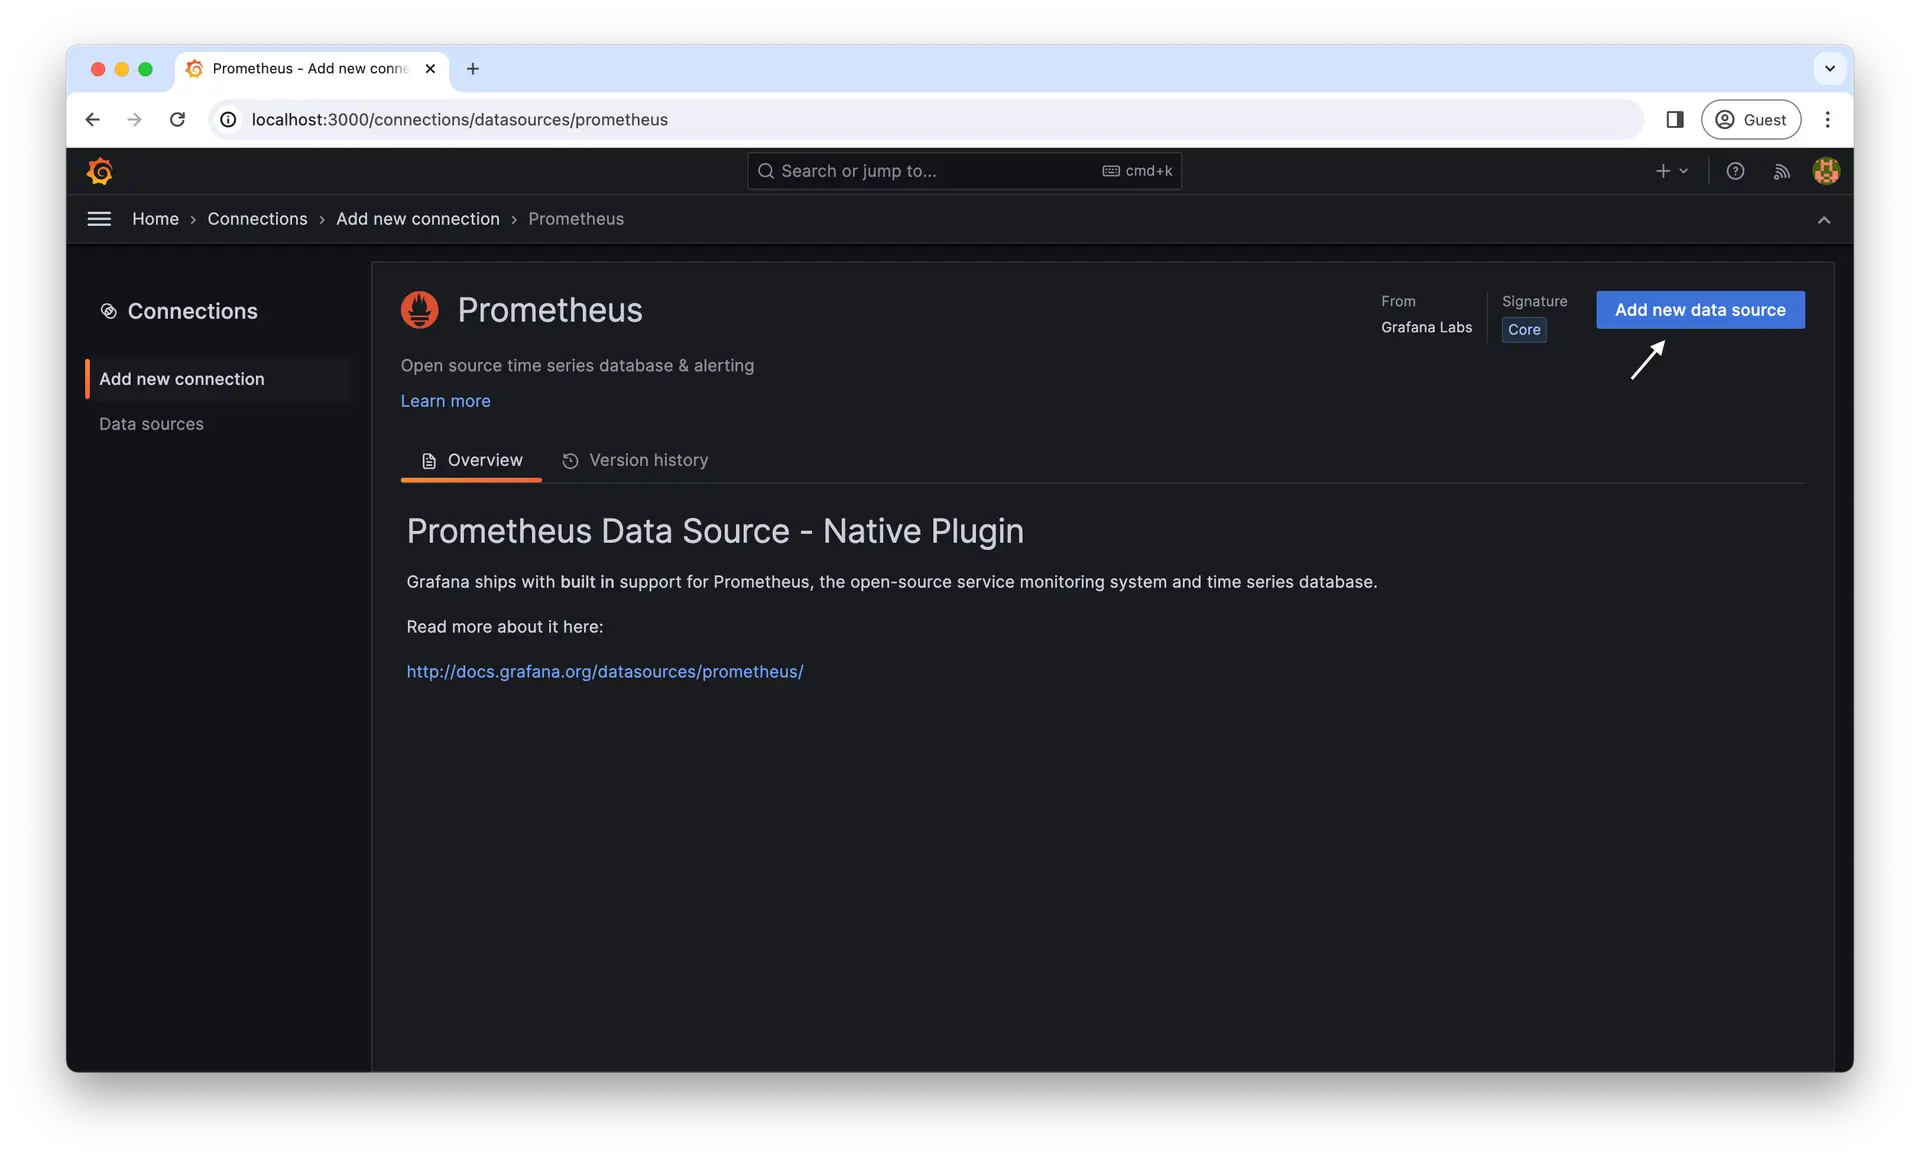Open the news feed RSS icon
Image resolution: width=1920 pixels, height=1160 pixels.
1781,171
